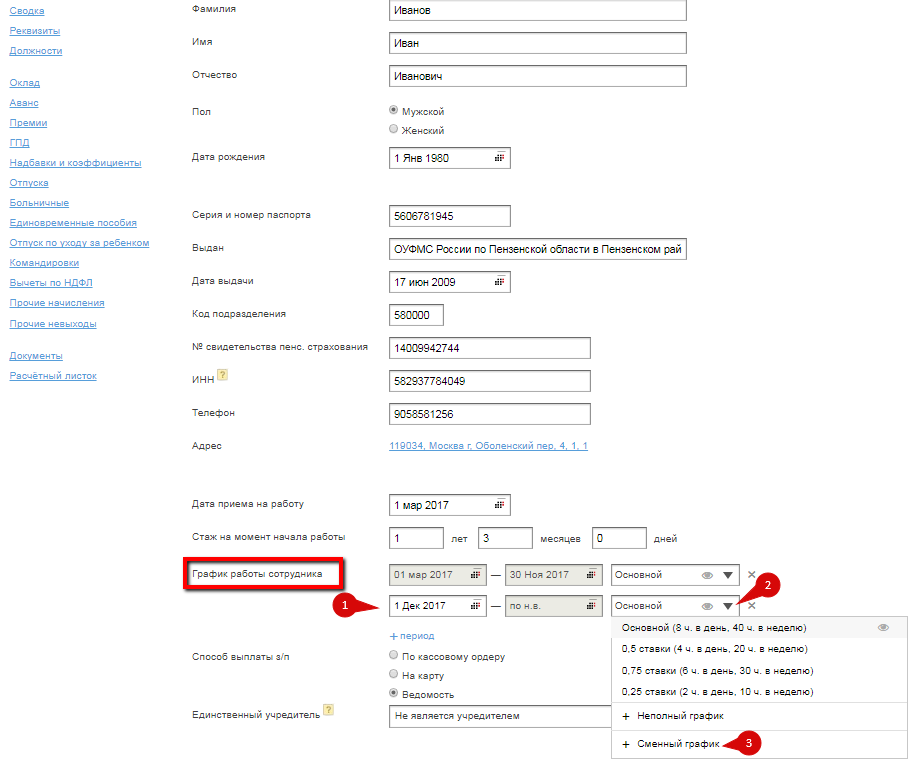Image resolution: width=924 pixels, height=768 pixels.
Task: Open calendar icon in Дата приема на работу
Action: [x=499, y=504]
